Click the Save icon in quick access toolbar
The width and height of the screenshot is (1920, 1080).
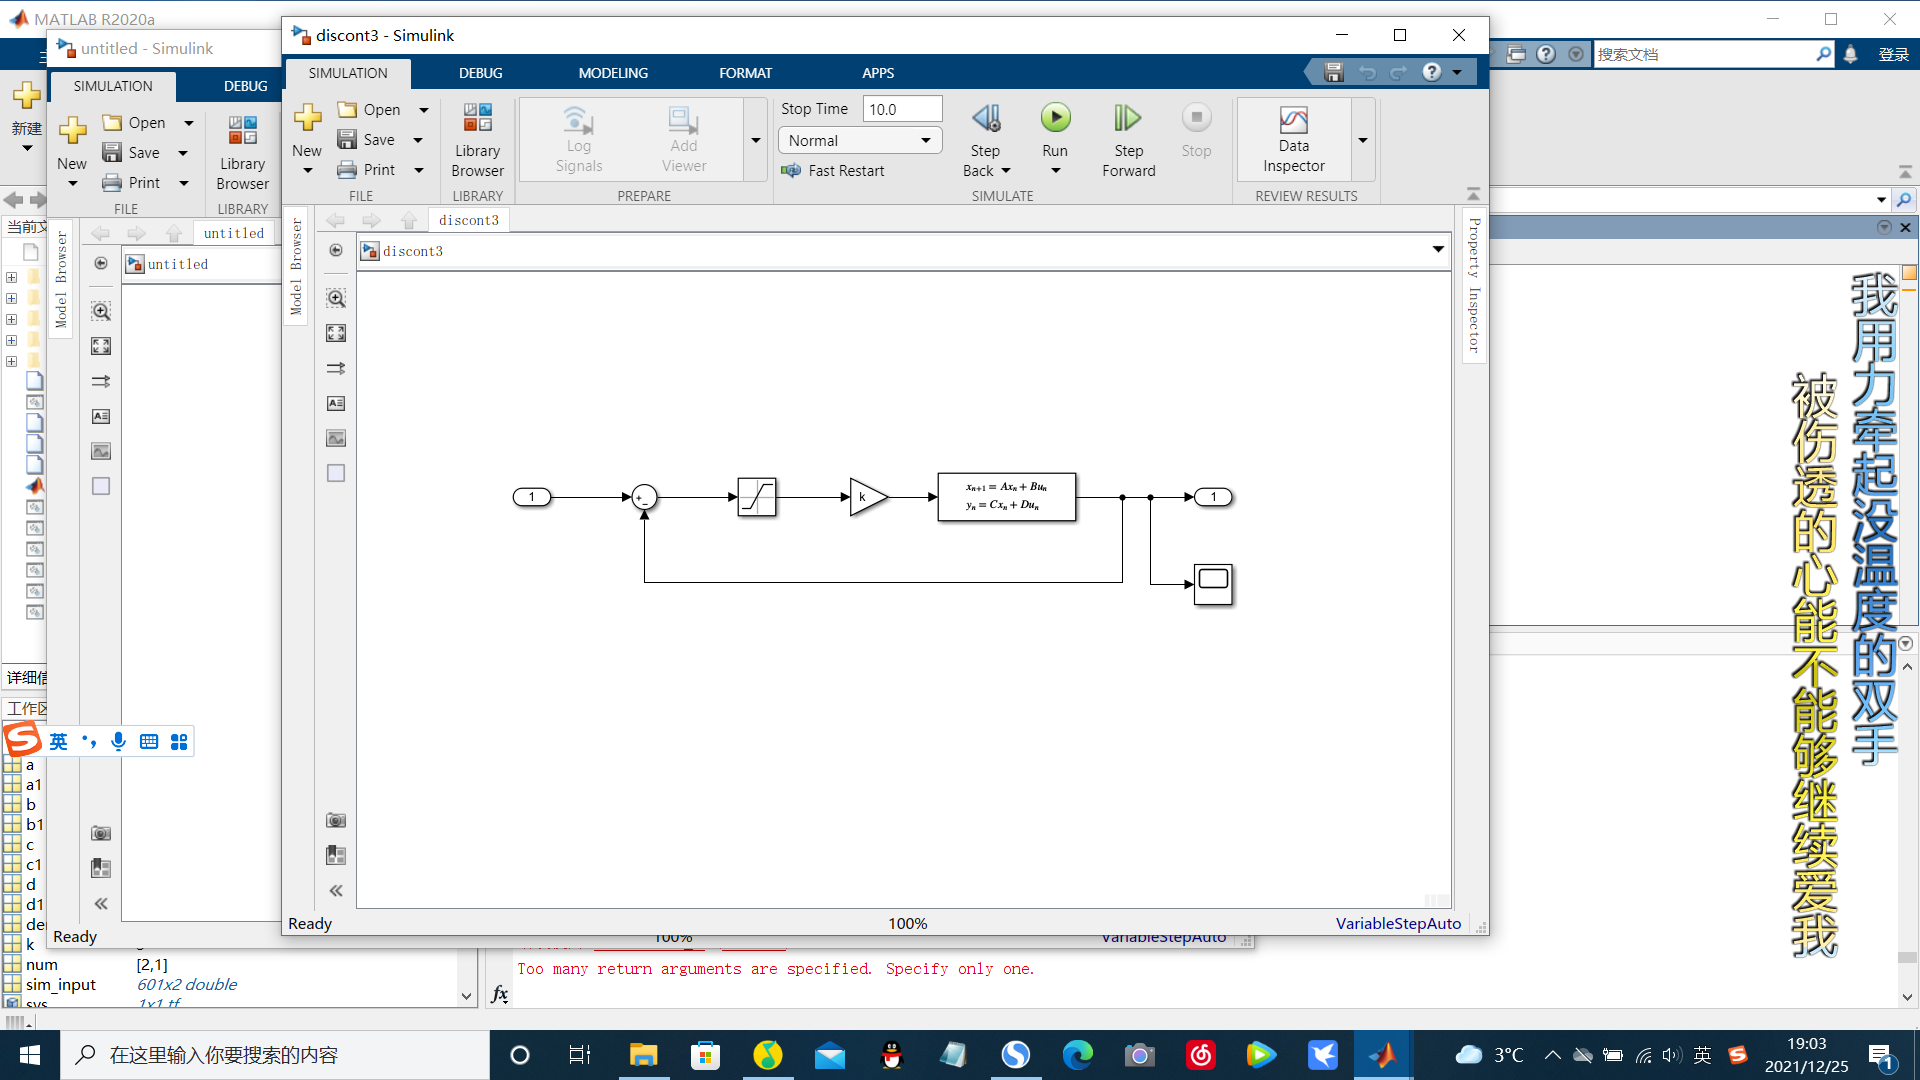coord(1333,72)
